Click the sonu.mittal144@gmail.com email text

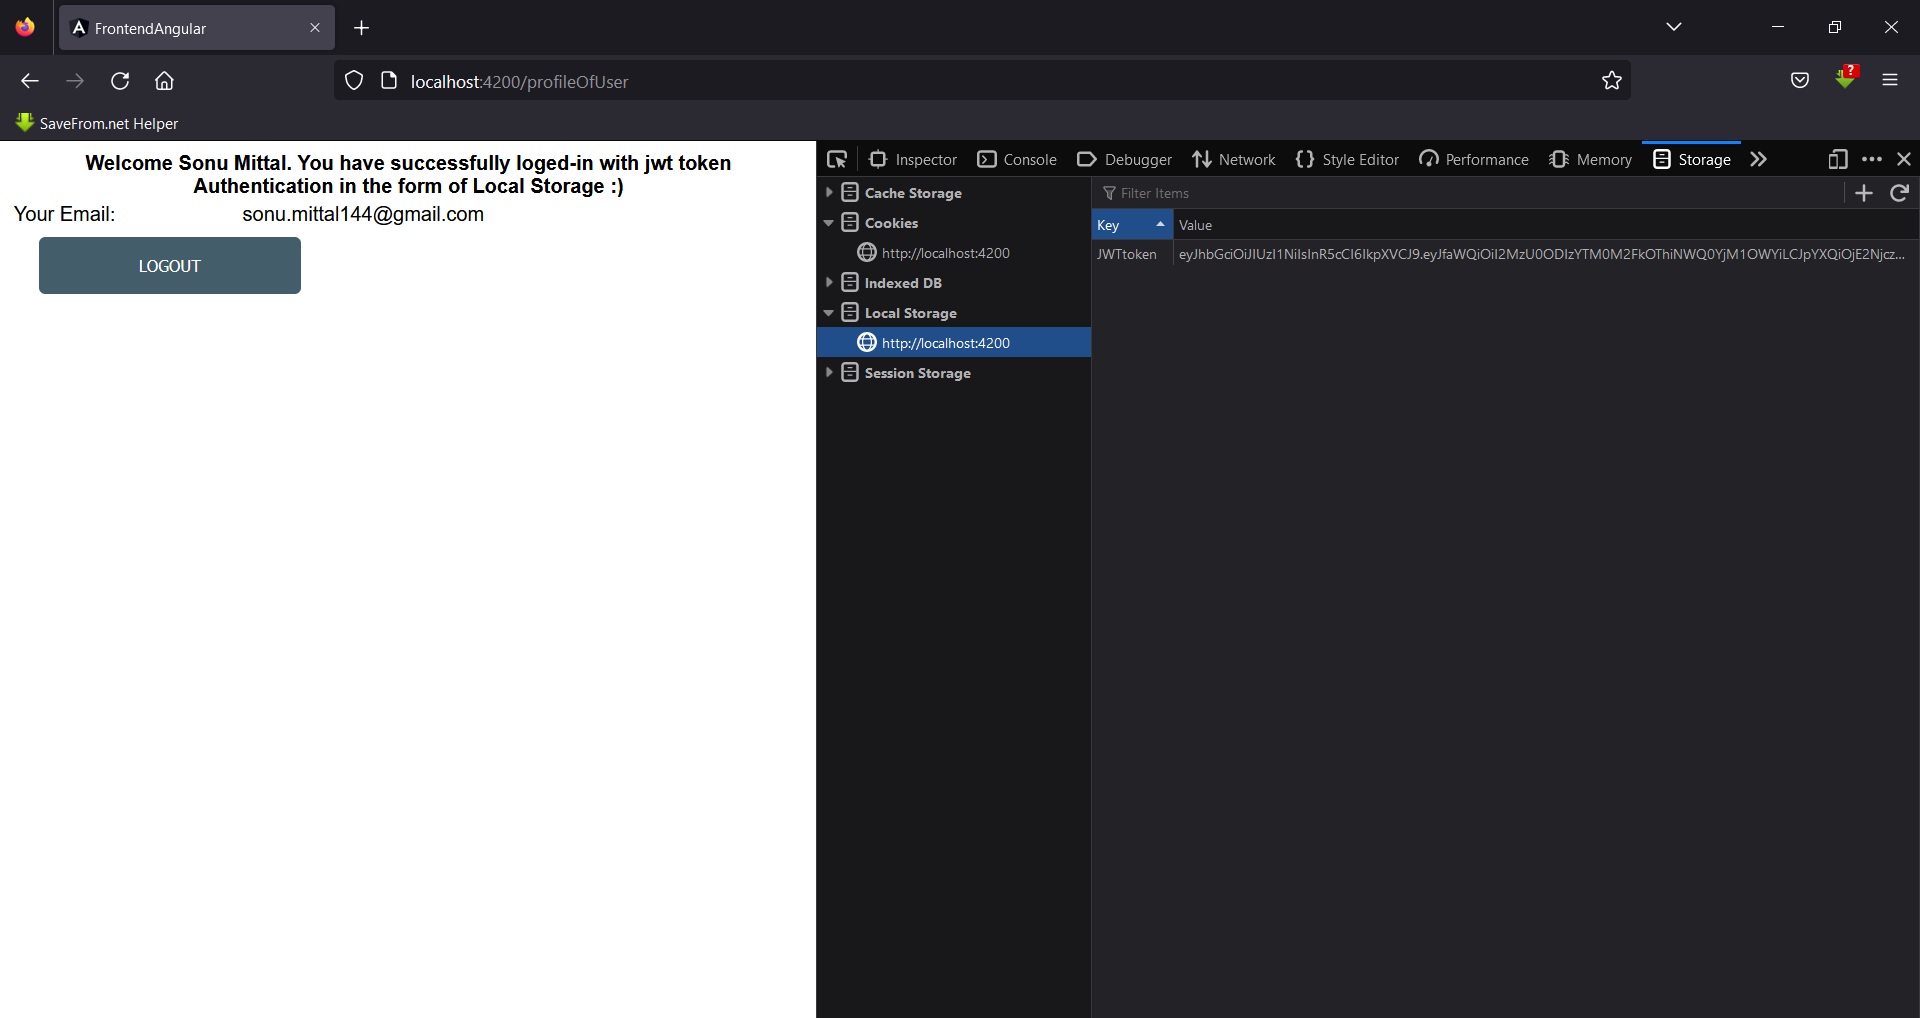click(363, 214)
